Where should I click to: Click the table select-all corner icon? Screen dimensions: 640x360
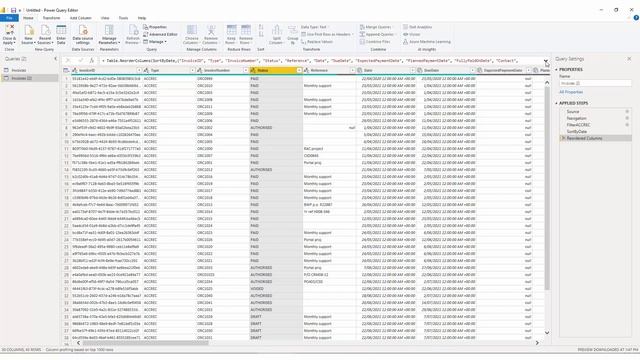tap(66, 70)
